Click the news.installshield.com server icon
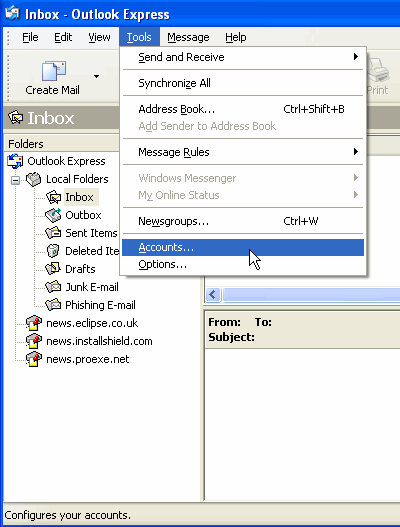400x527 pixels. click(x=34, y=341)
